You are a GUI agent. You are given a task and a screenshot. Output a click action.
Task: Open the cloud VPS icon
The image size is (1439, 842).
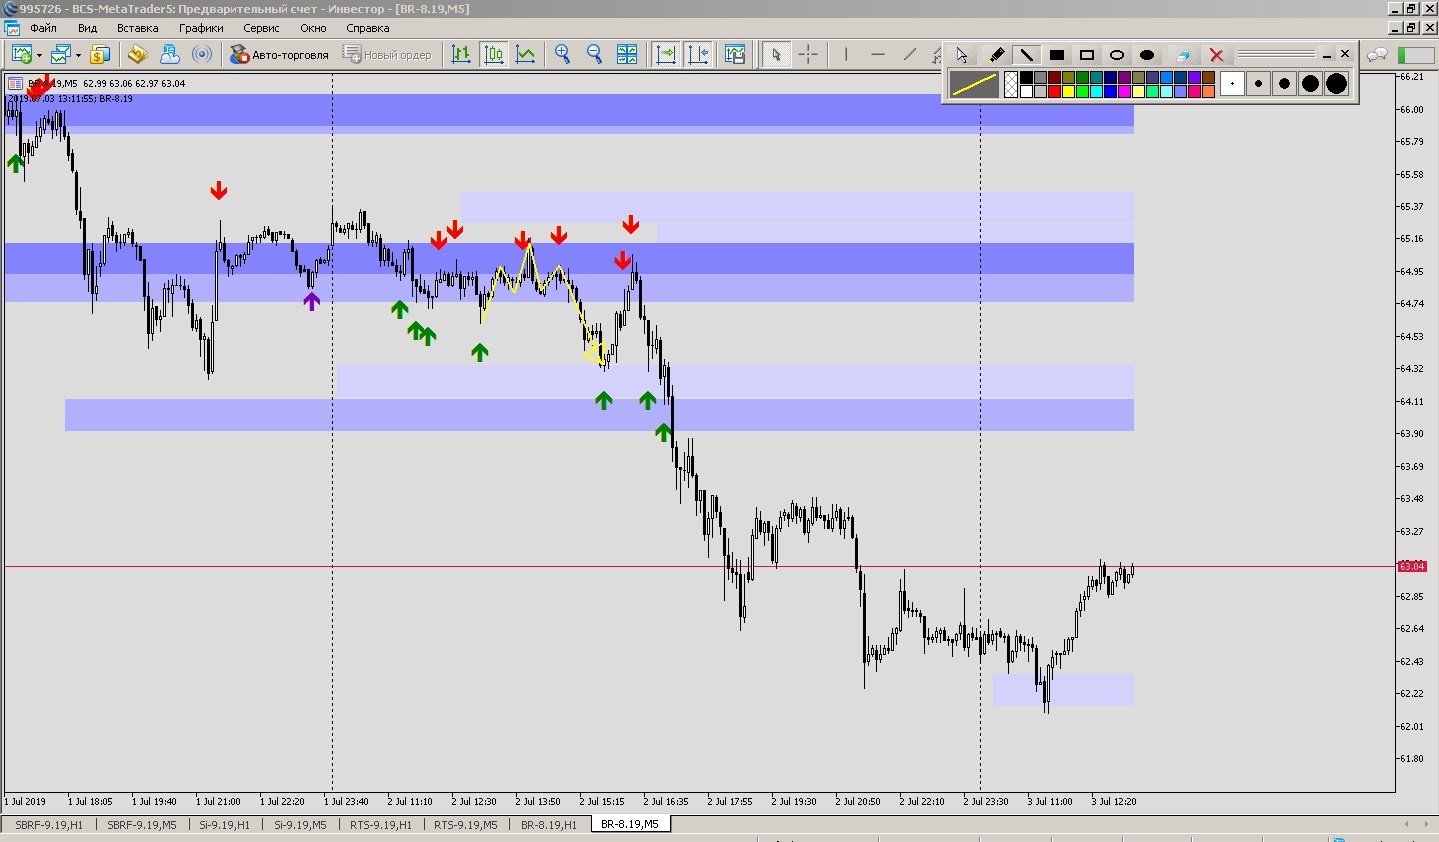pos(170,54)
